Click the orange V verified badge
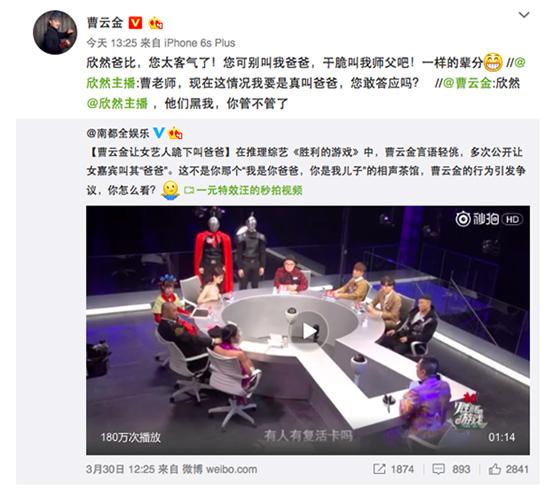The width and height of the screenshot is (550, 489). 135,23
